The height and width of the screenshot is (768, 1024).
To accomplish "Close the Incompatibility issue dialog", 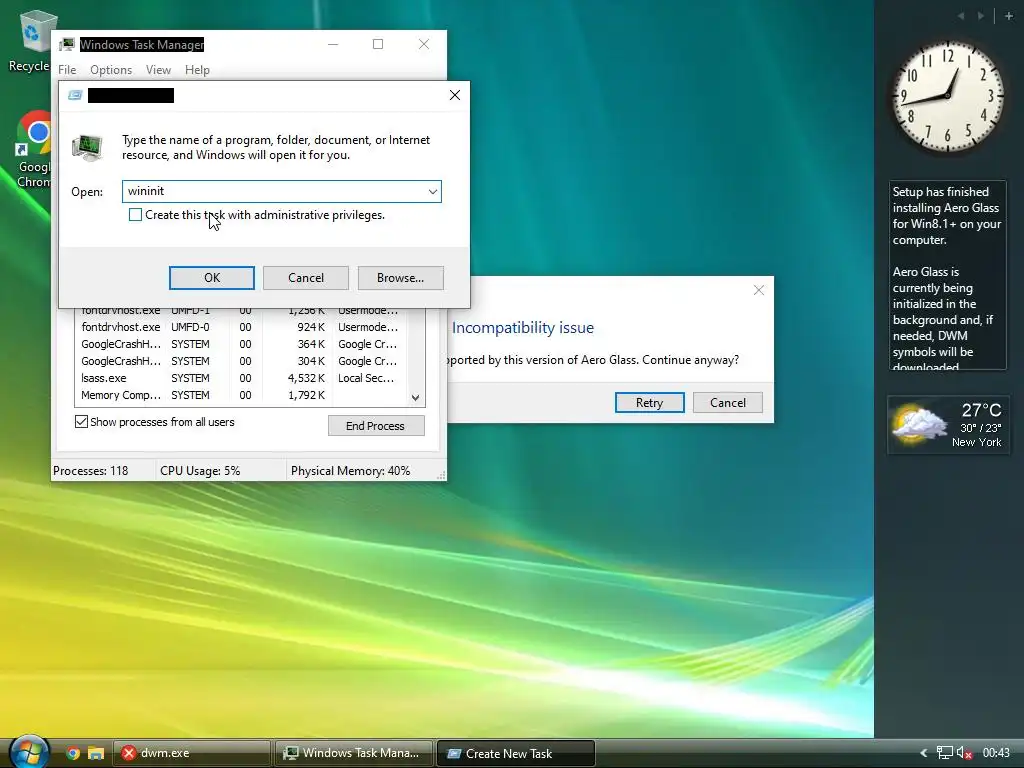I will pyautogui.click(x=758, y=290).
